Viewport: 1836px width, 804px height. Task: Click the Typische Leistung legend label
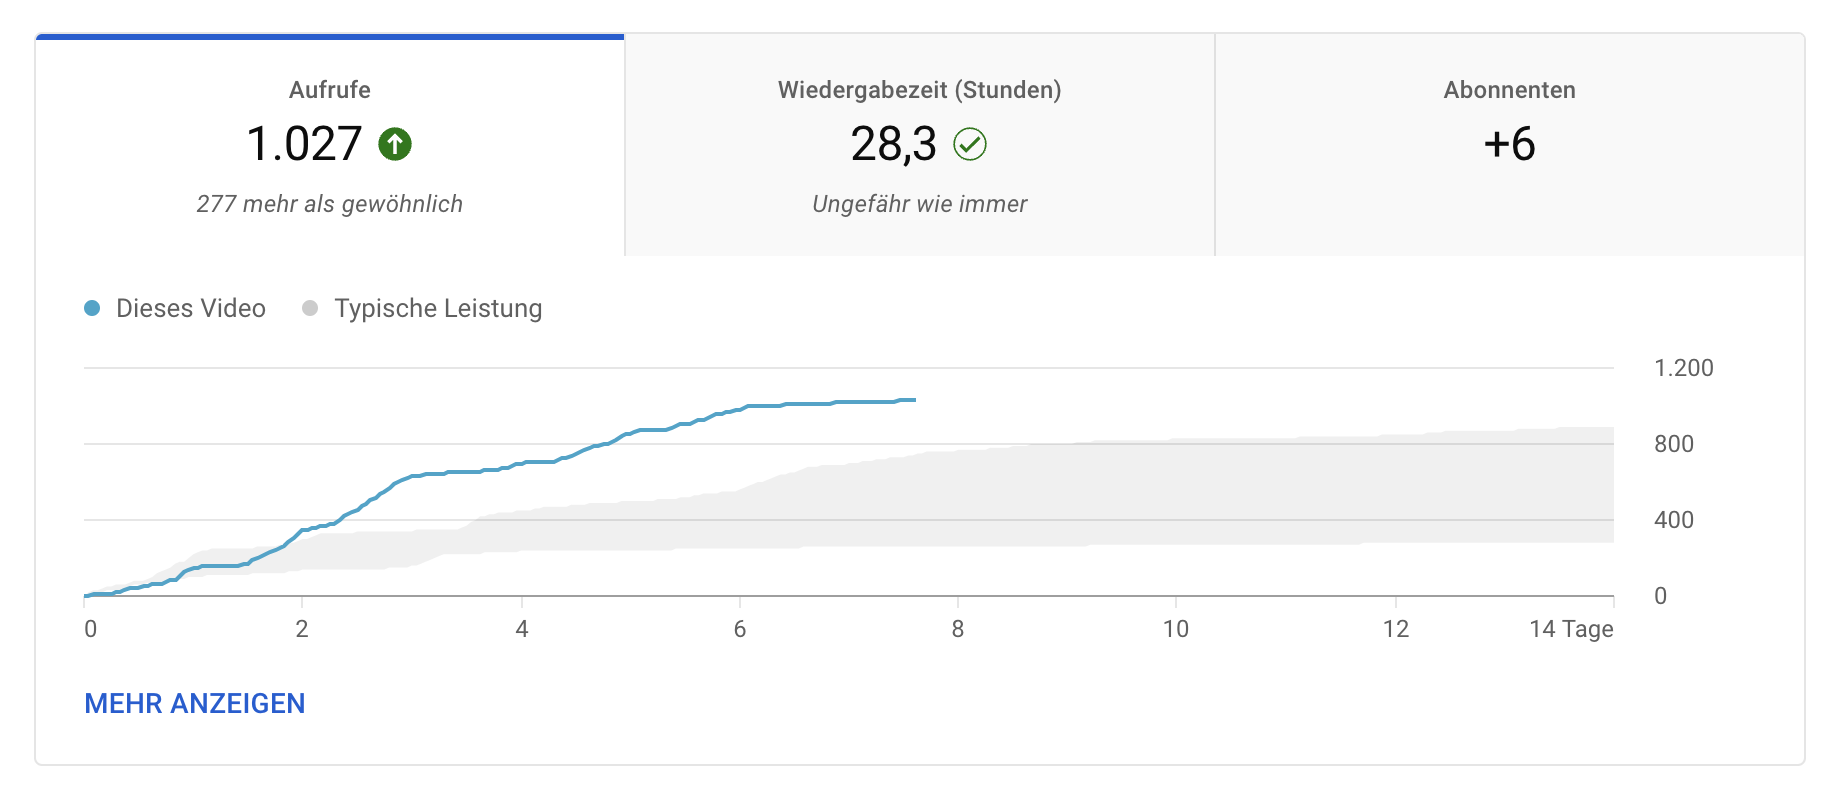438,308
